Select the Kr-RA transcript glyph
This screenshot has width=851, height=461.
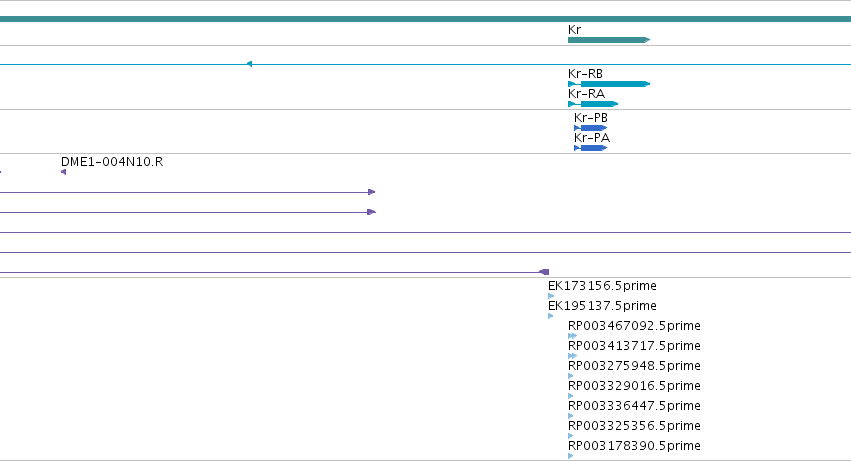[593, 104]
